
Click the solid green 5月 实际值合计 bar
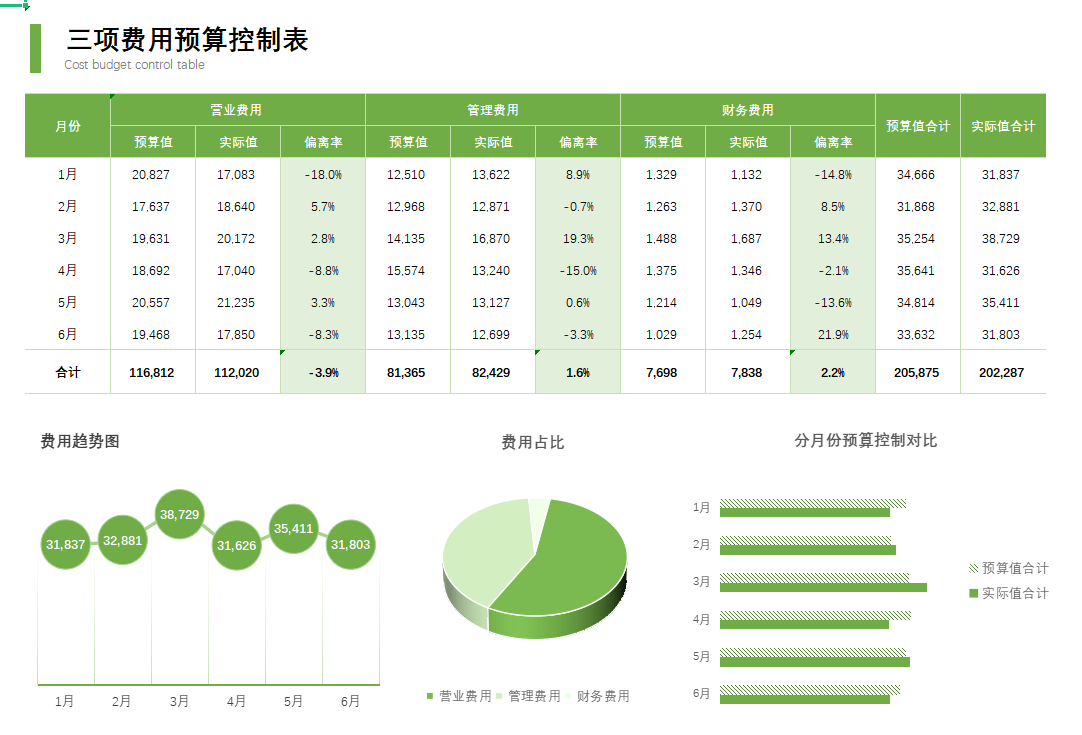[x=815, y=660]
